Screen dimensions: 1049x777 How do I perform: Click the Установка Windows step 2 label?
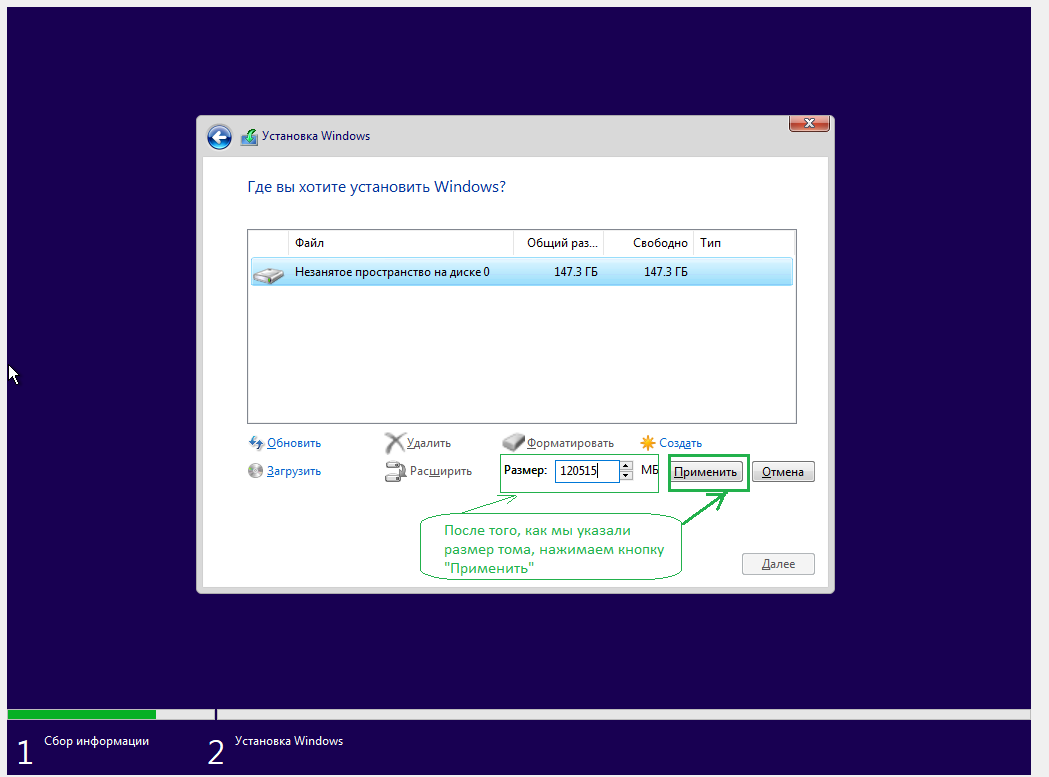click(289, 741)
